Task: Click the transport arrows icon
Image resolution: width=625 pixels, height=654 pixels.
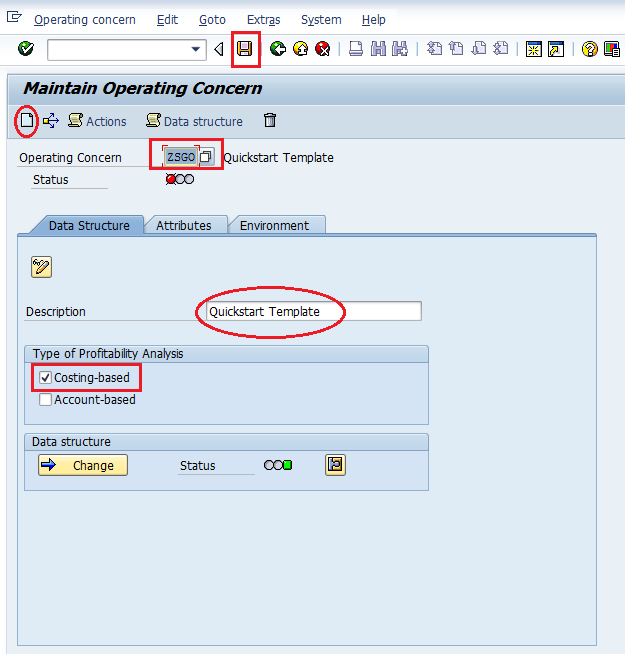Action: [x=50, y=121]
